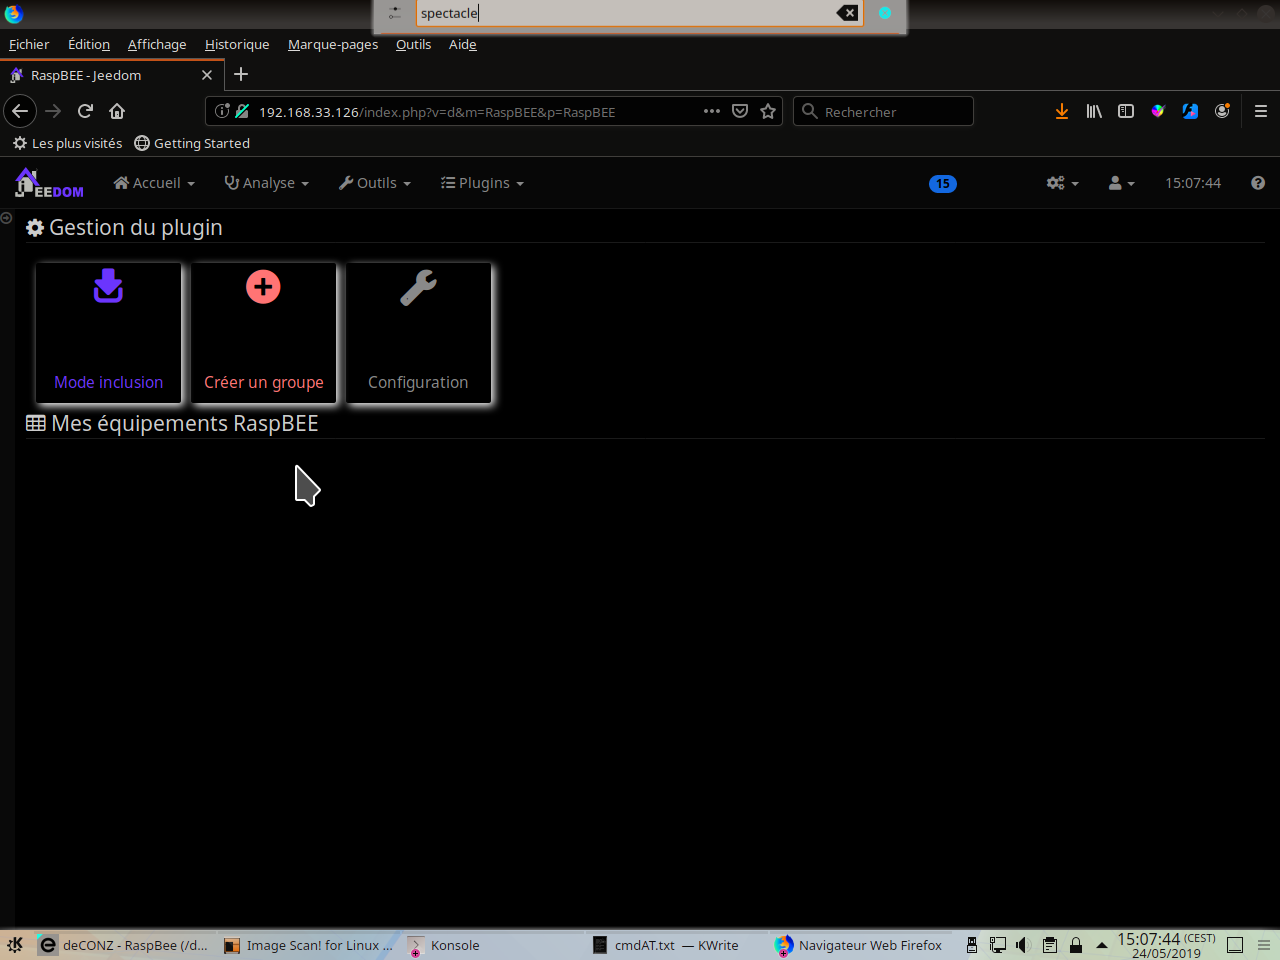The width and height of the screenshot is (1280, 960).
Task: Open the taskbar clock calendar
Action: (x=1166, y=945)
